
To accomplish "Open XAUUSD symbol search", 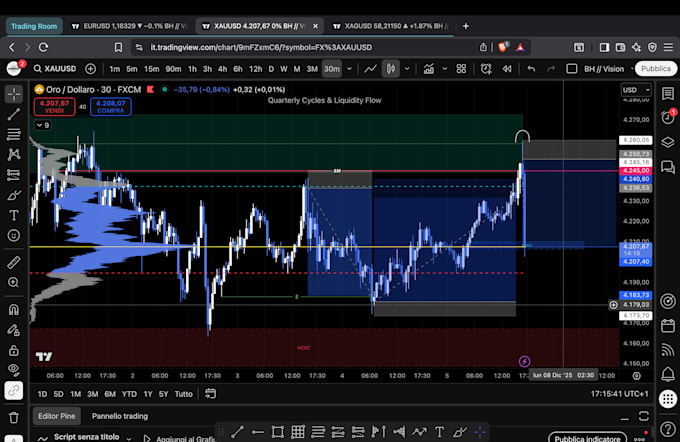I will pyautogui.click(x=56, y=69).
